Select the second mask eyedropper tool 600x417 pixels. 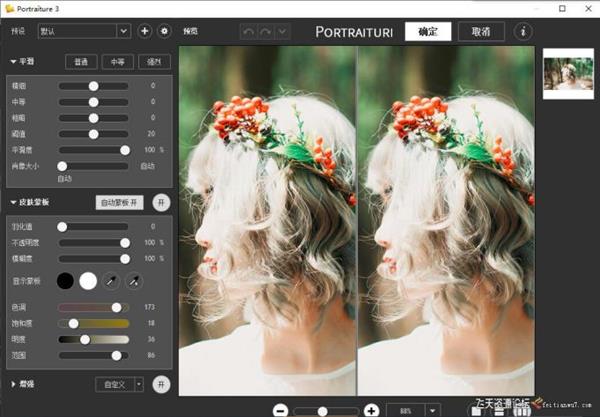[x=135, y=281]
